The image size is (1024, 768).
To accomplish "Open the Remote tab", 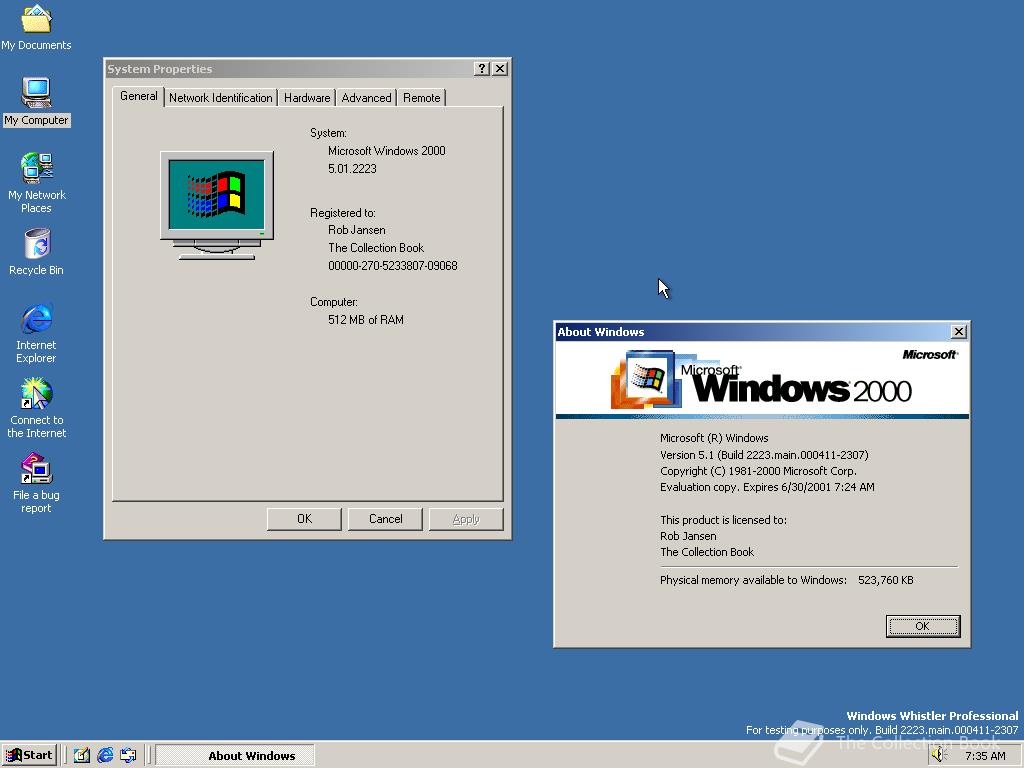I will click(x=421, y=98).
